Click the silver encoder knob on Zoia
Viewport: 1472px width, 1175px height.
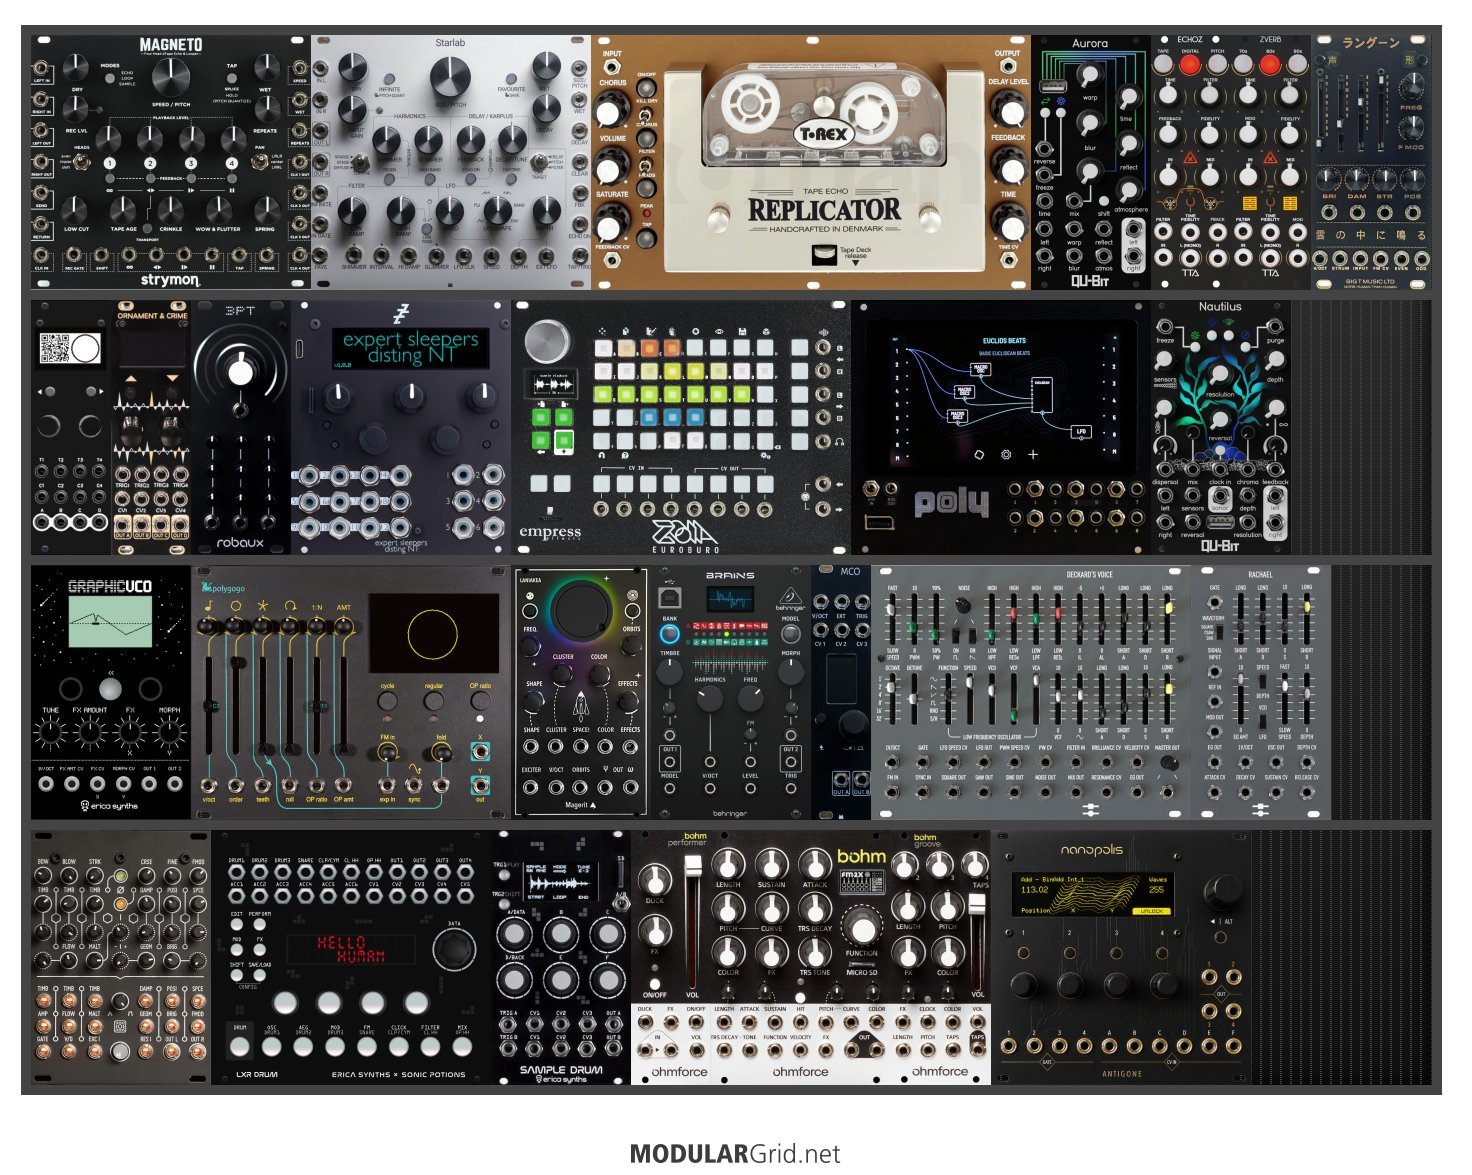pyautogui.click(x=547, y=341)
